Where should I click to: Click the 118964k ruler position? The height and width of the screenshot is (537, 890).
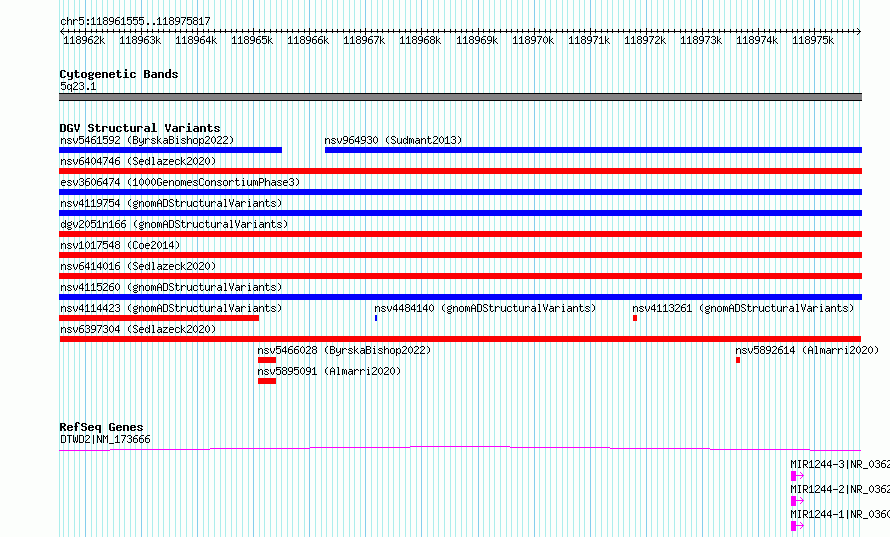coord(196,40)
